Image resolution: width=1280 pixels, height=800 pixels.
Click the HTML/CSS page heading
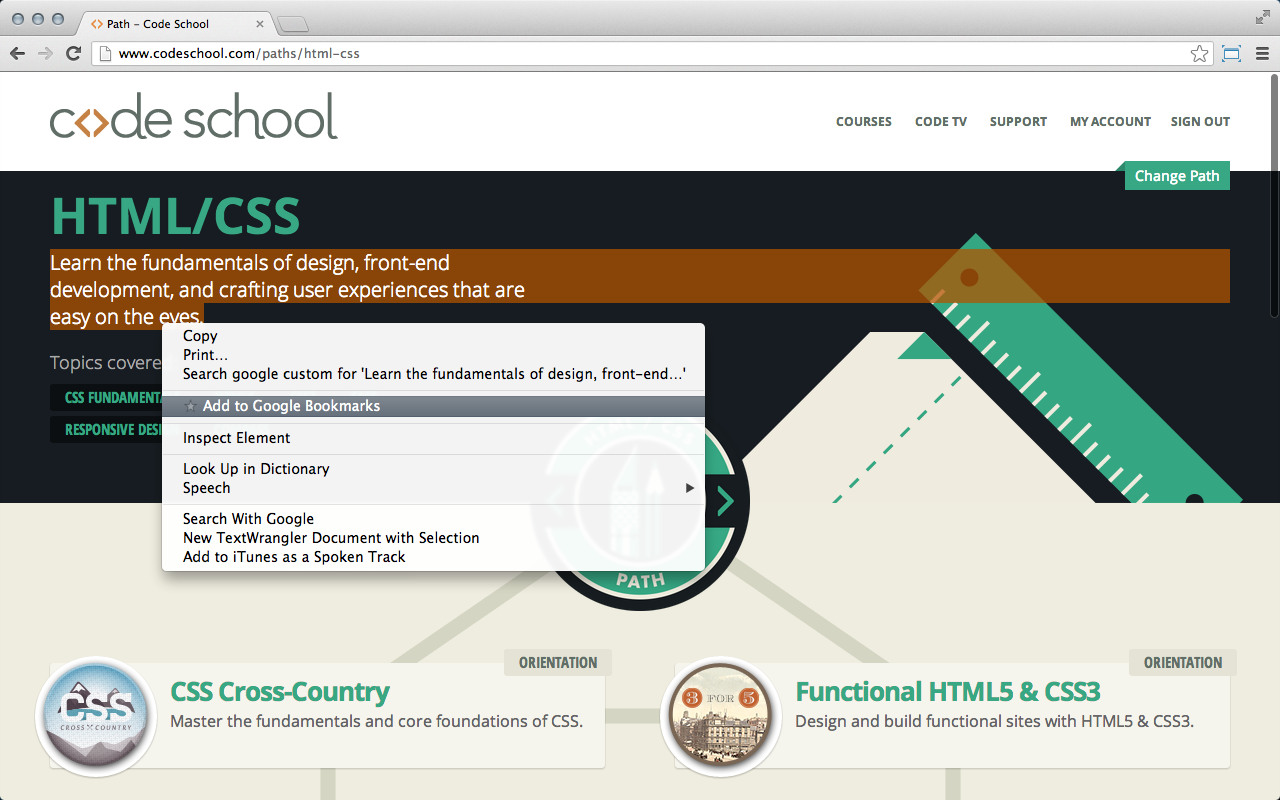pyautogui.click(x=175, y=216)
